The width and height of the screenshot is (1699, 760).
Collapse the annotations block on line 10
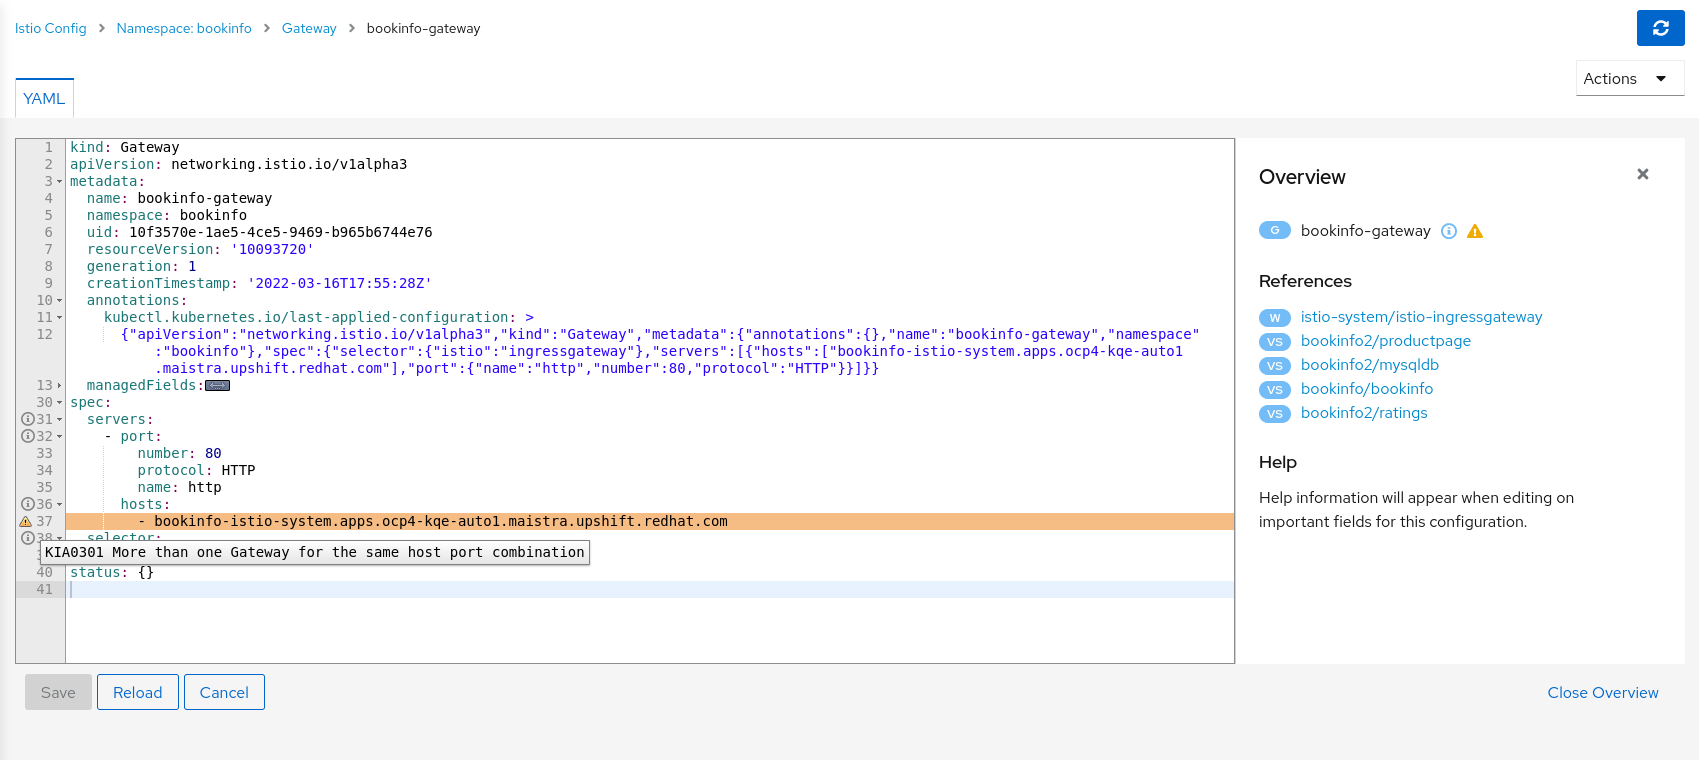click(x=59, y=301)
